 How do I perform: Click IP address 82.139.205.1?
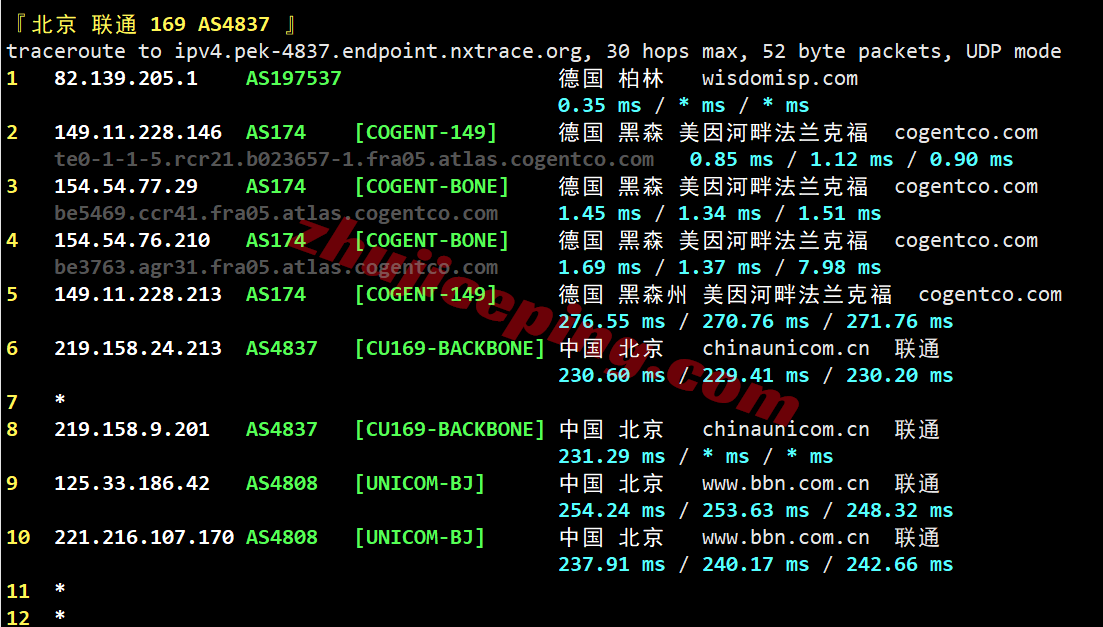pos(126,78)
